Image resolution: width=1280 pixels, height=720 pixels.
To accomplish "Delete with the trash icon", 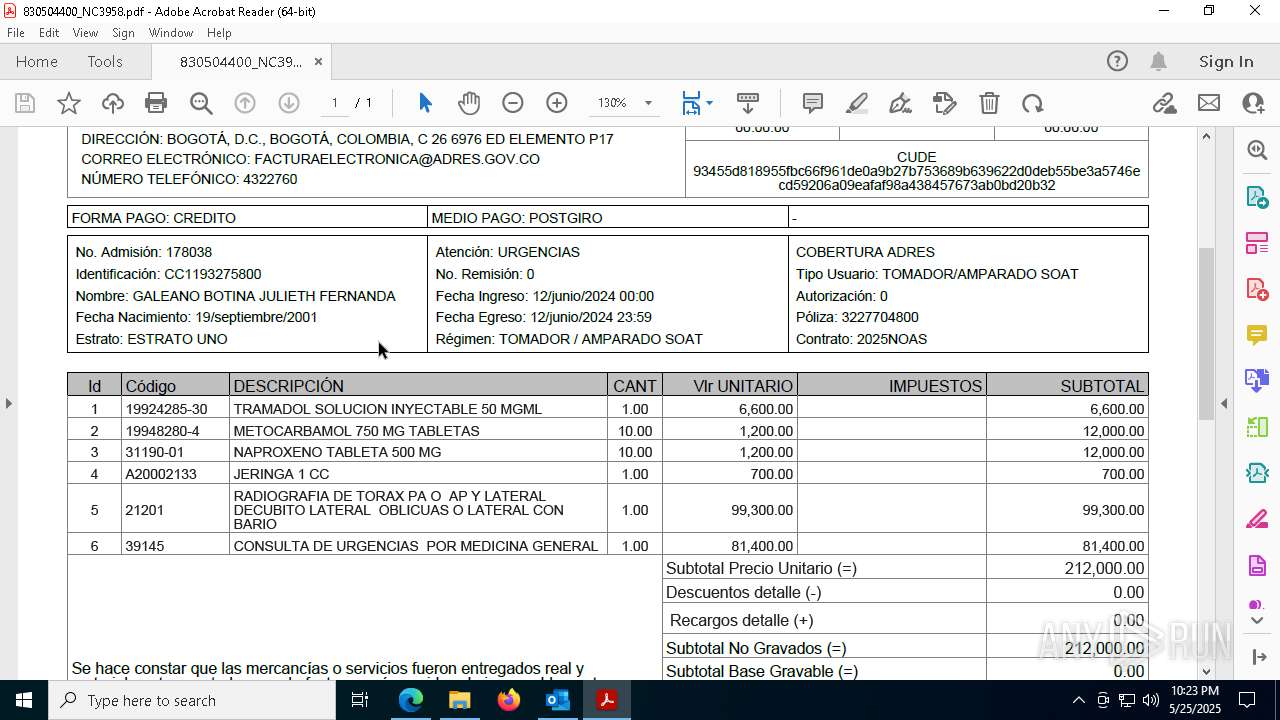I will pyautogui.click(x=989, y=103).
